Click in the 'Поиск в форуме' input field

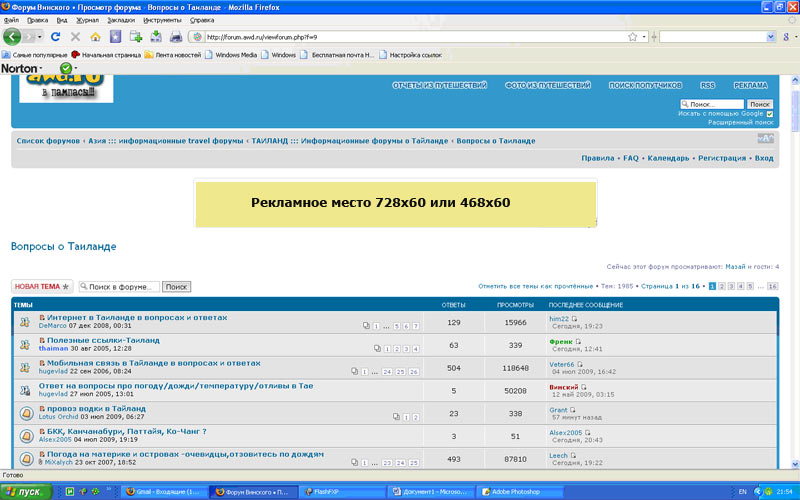tap(119, 287)
